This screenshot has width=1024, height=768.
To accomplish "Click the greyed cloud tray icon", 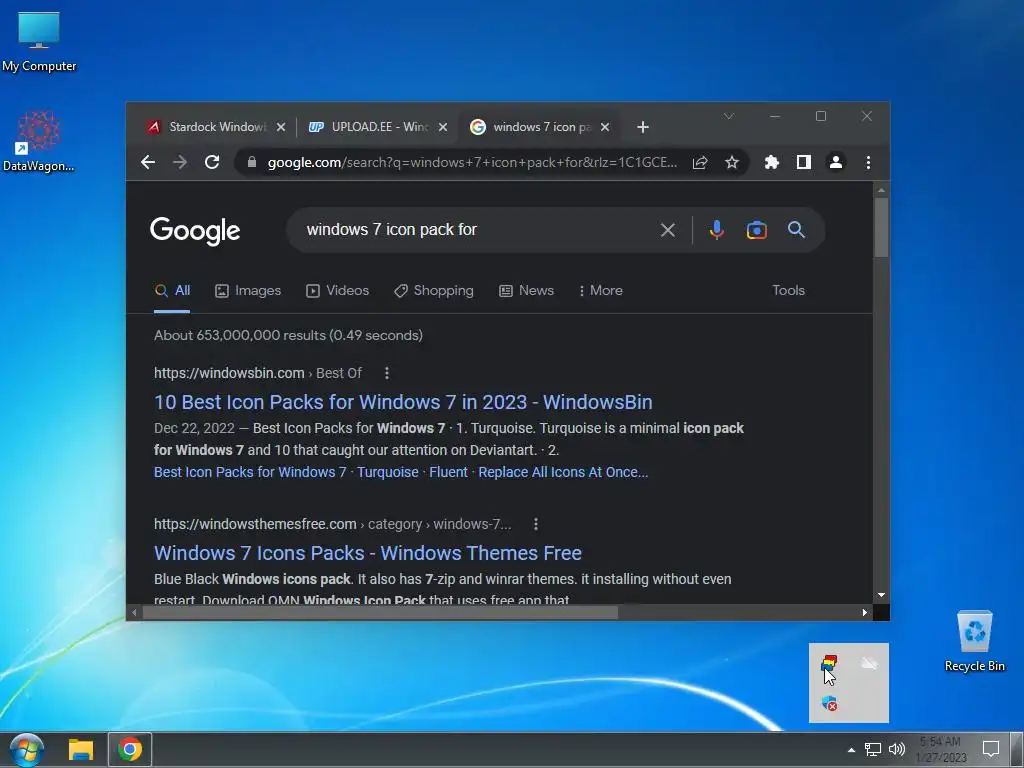I will pos(869,664).
